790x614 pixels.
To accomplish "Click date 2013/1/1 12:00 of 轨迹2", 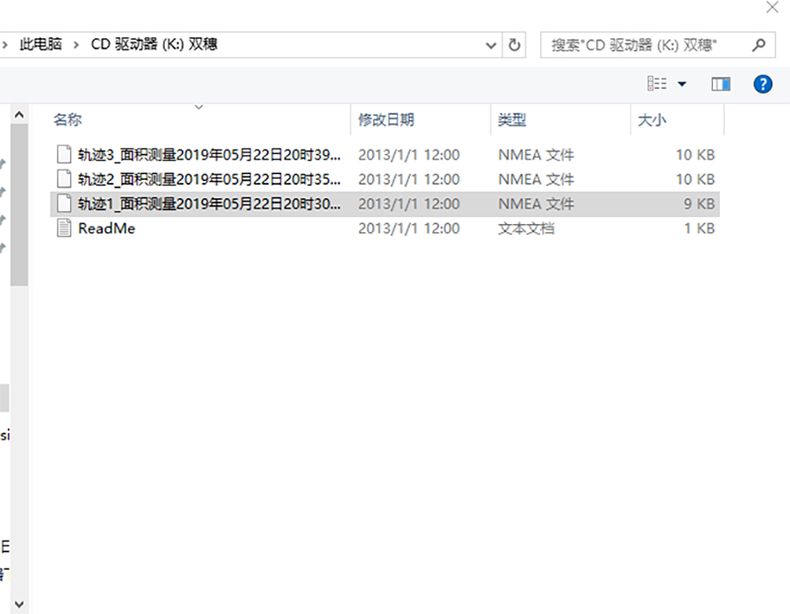I will pyautogui.click(x=409, y=179).
